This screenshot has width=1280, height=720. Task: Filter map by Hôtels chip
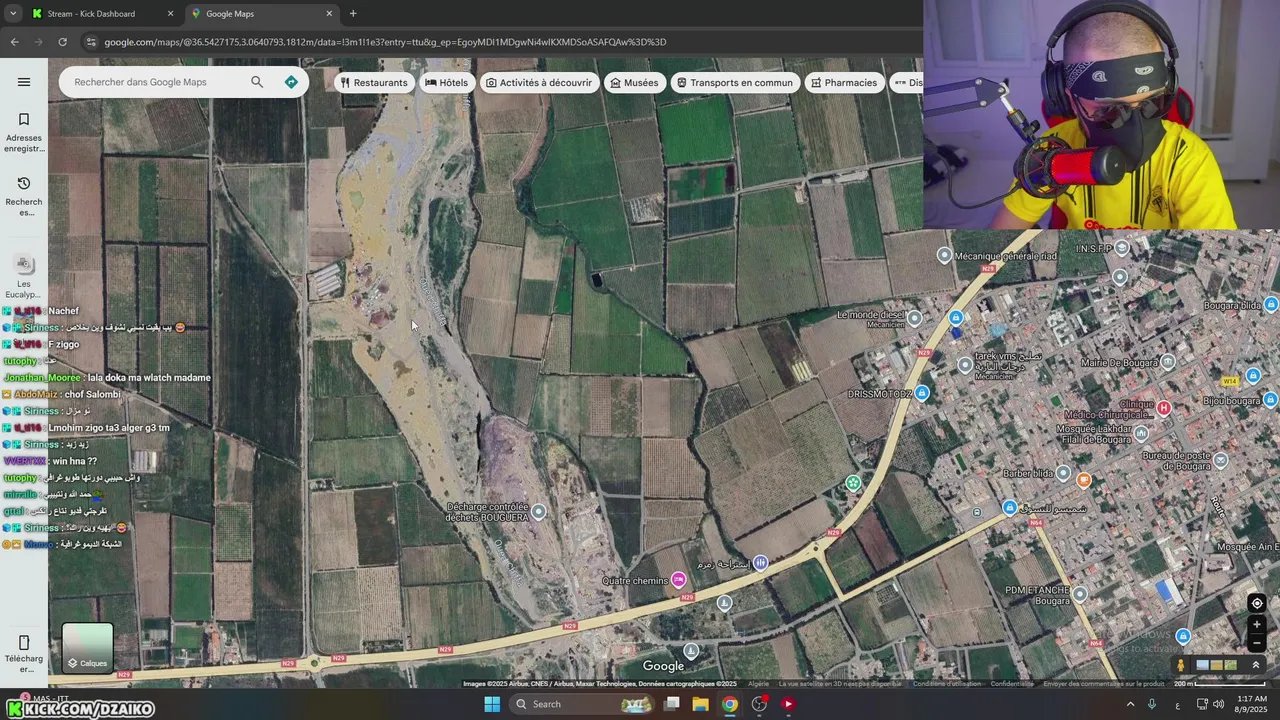[x=446, y=83]
